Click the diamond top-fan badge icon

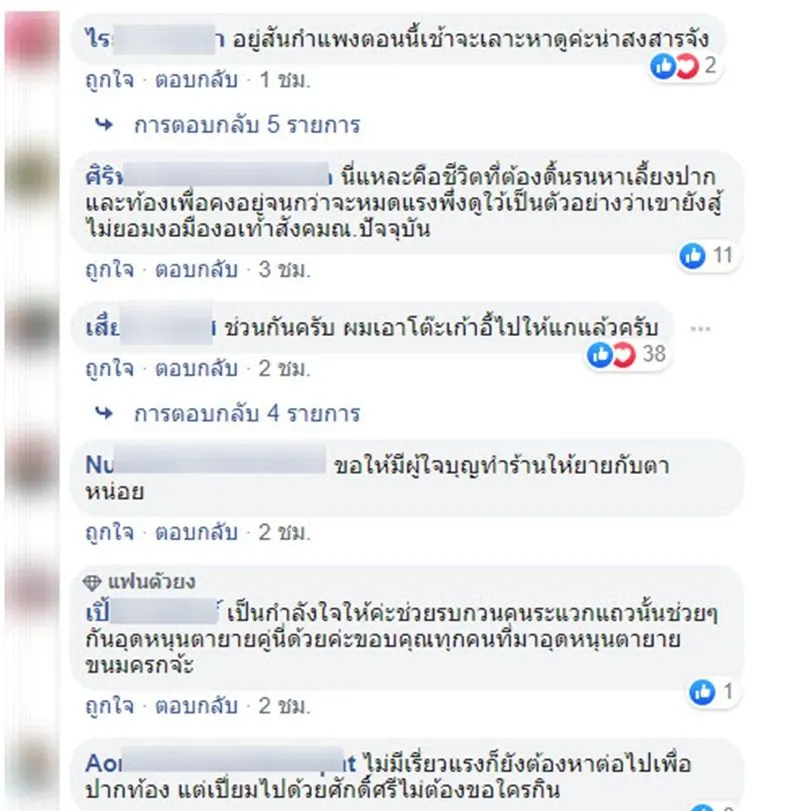point(92,583)
